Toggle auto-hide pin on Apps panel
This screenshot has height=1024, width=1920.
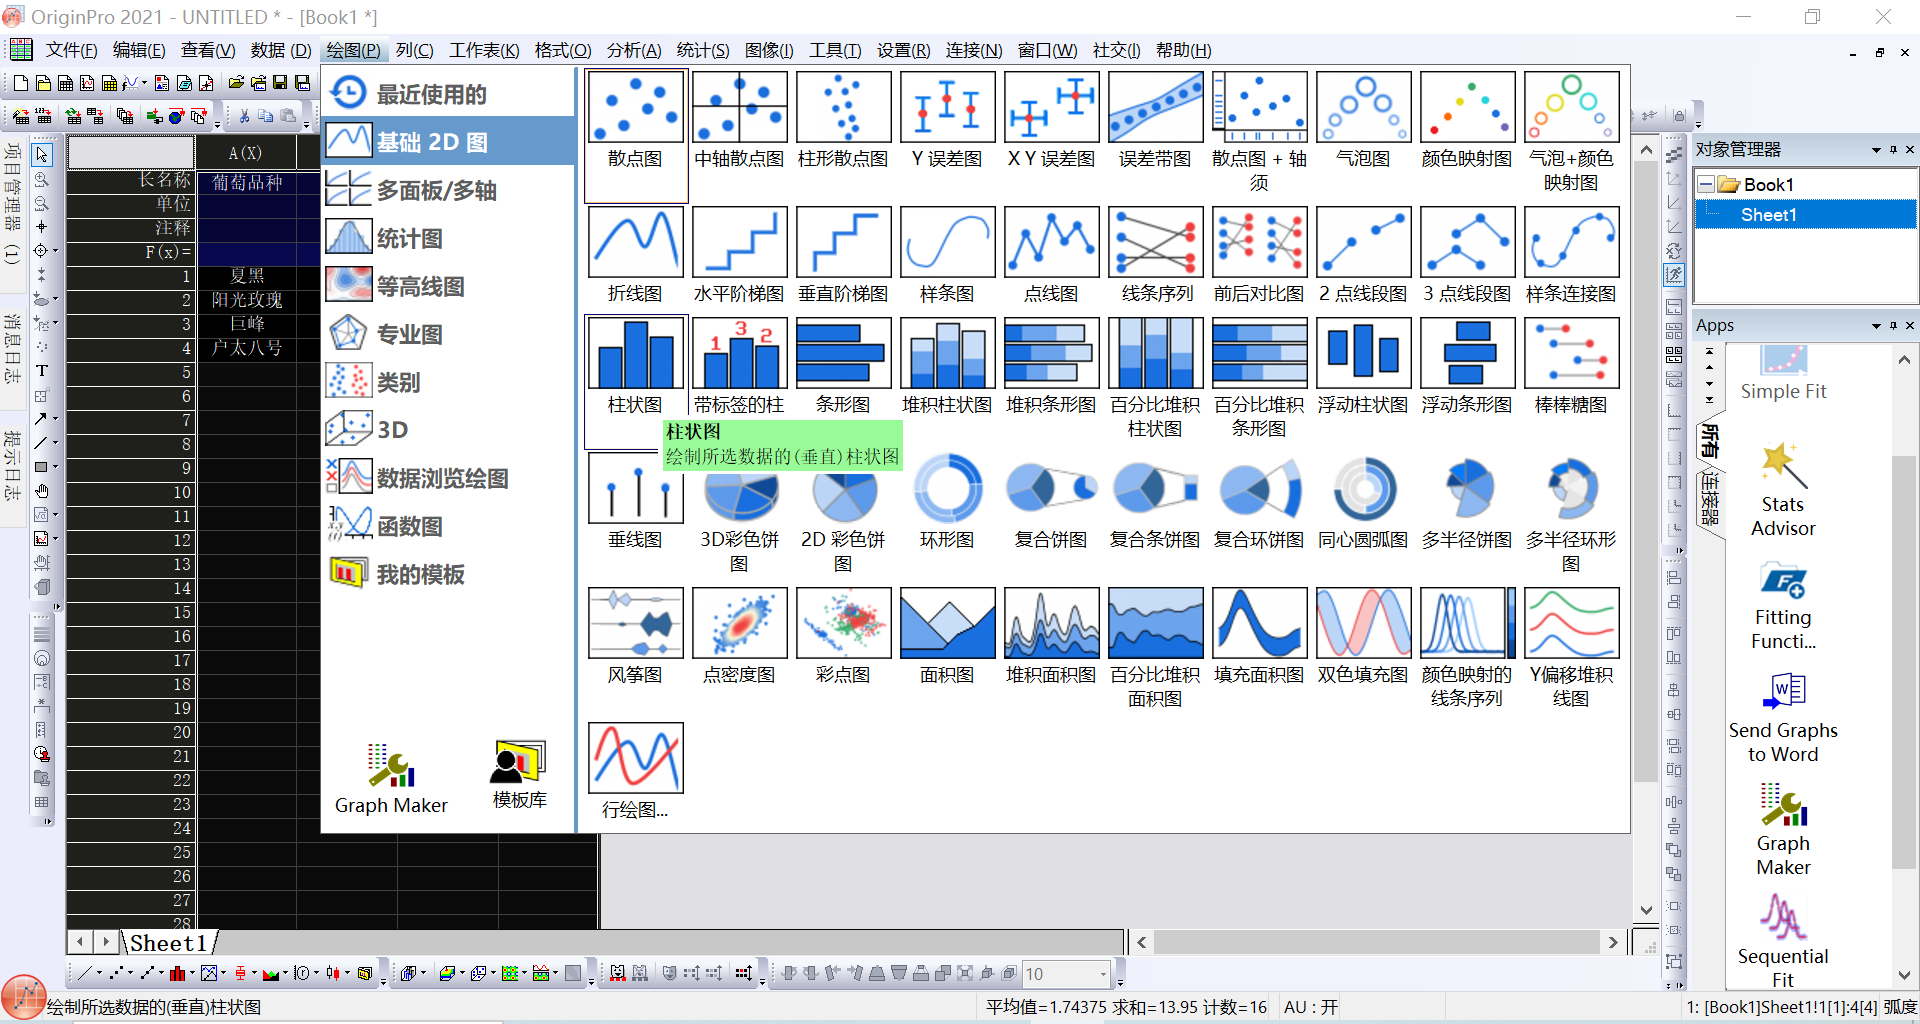point(1893,326)
